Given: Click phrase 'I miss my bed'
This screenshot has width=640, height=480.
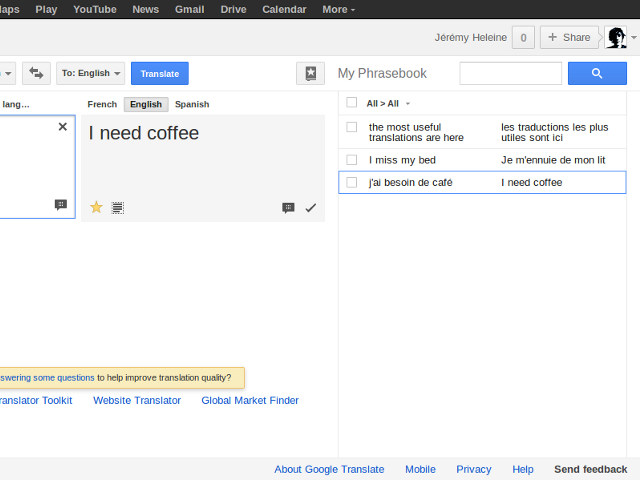Looking at the screenshot, I should [x=402, y=160].
